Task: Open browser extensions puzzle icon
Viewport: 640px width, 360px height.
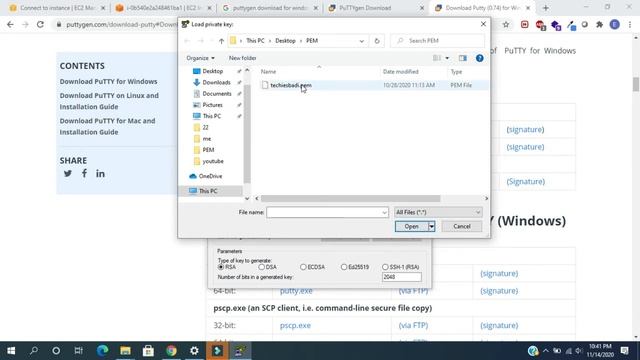Action: (599, 24)
